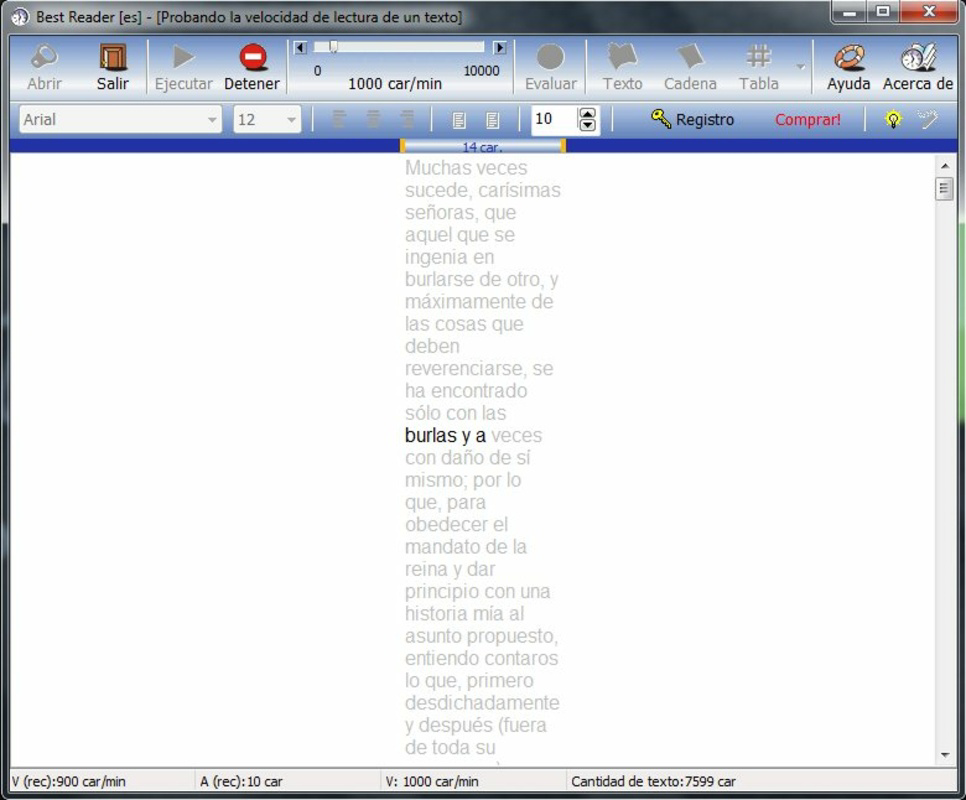The height and width of the screenshot is (800, 966).
Task: Select the first line spacing icon
Action: 459,119
